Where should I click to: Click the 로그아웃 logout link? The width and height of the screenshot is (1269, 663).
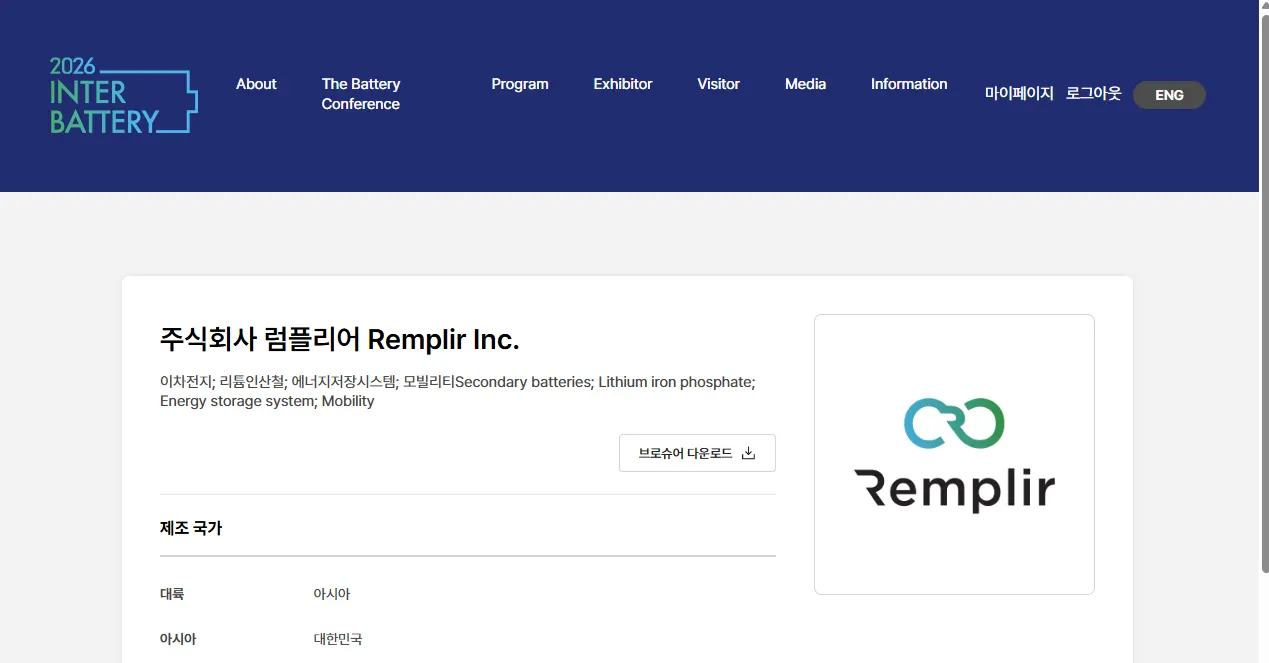coord(1093,93)
